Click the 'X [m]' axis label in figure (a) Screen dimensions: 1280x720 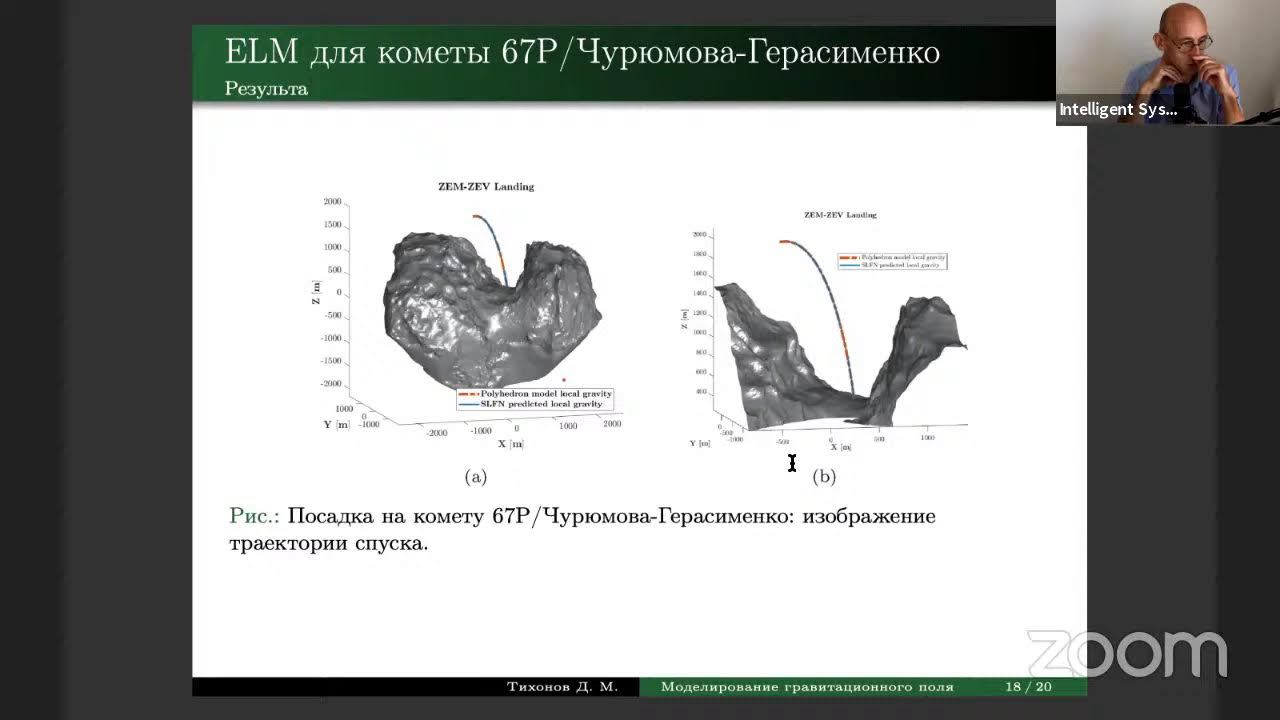point(510,444)
